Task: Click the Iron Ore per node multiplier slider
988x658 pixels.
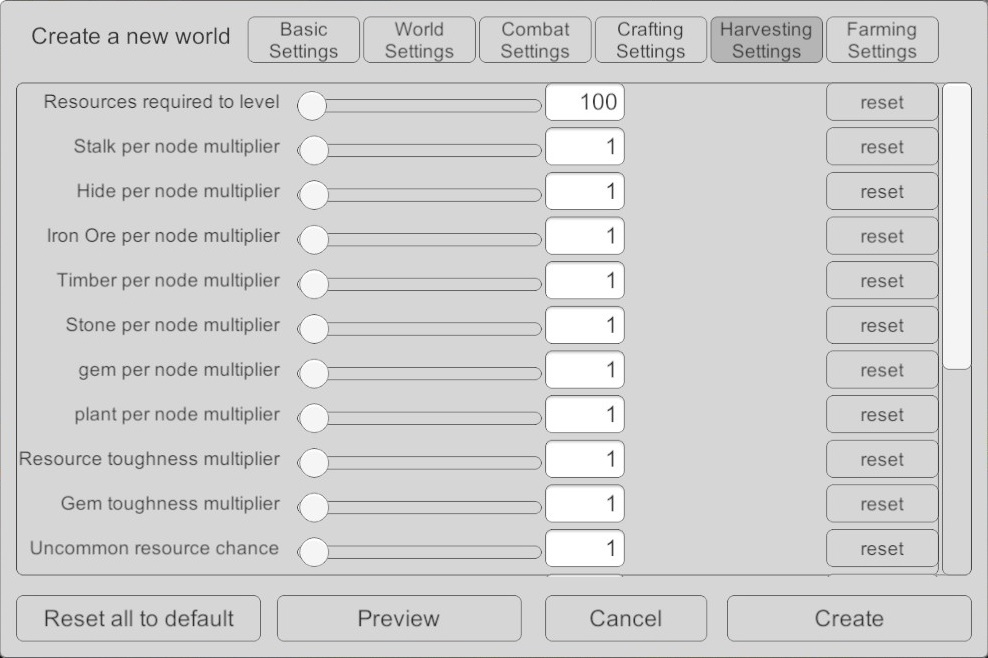Action: [x=421, y=238]
